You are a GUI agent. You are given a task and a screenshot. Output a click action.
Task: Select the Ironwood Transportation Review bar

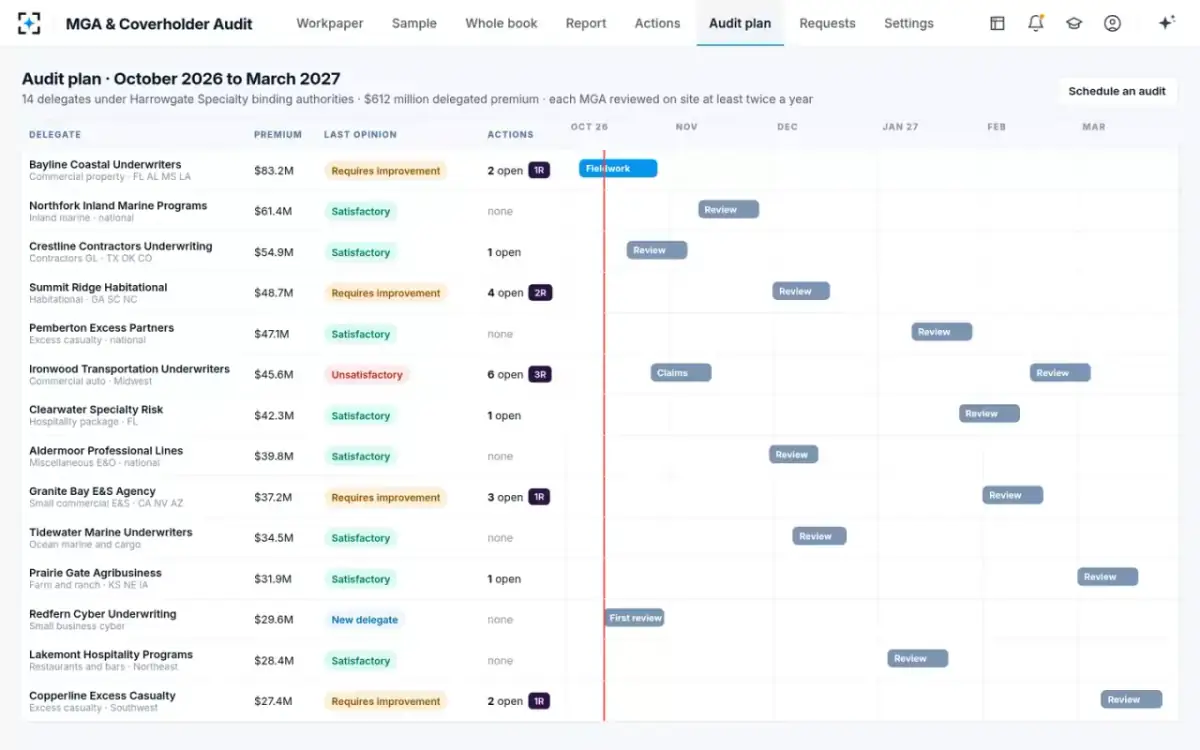(x=1060, y=373)
